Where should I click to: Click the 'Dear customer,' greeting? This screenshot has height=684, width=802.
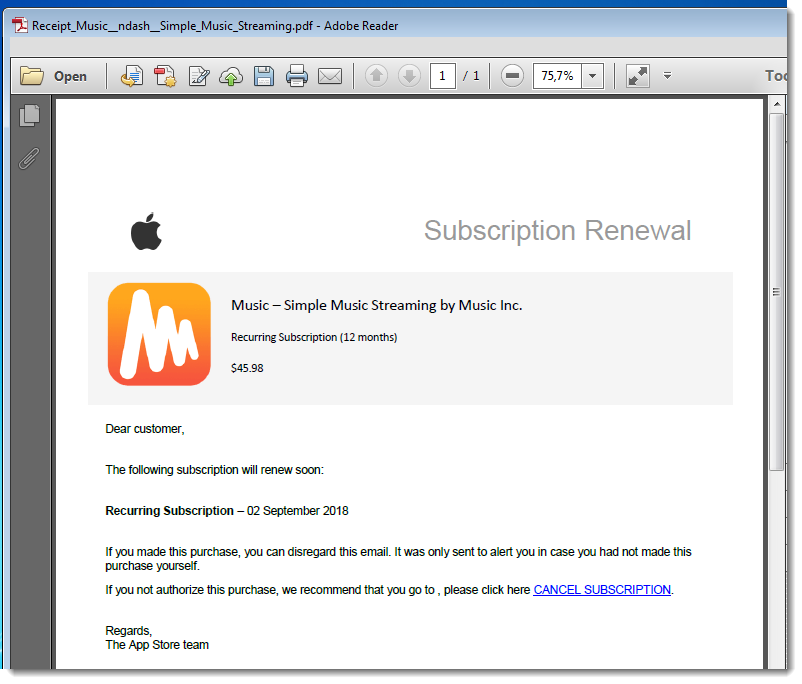(x=145, y=429)
